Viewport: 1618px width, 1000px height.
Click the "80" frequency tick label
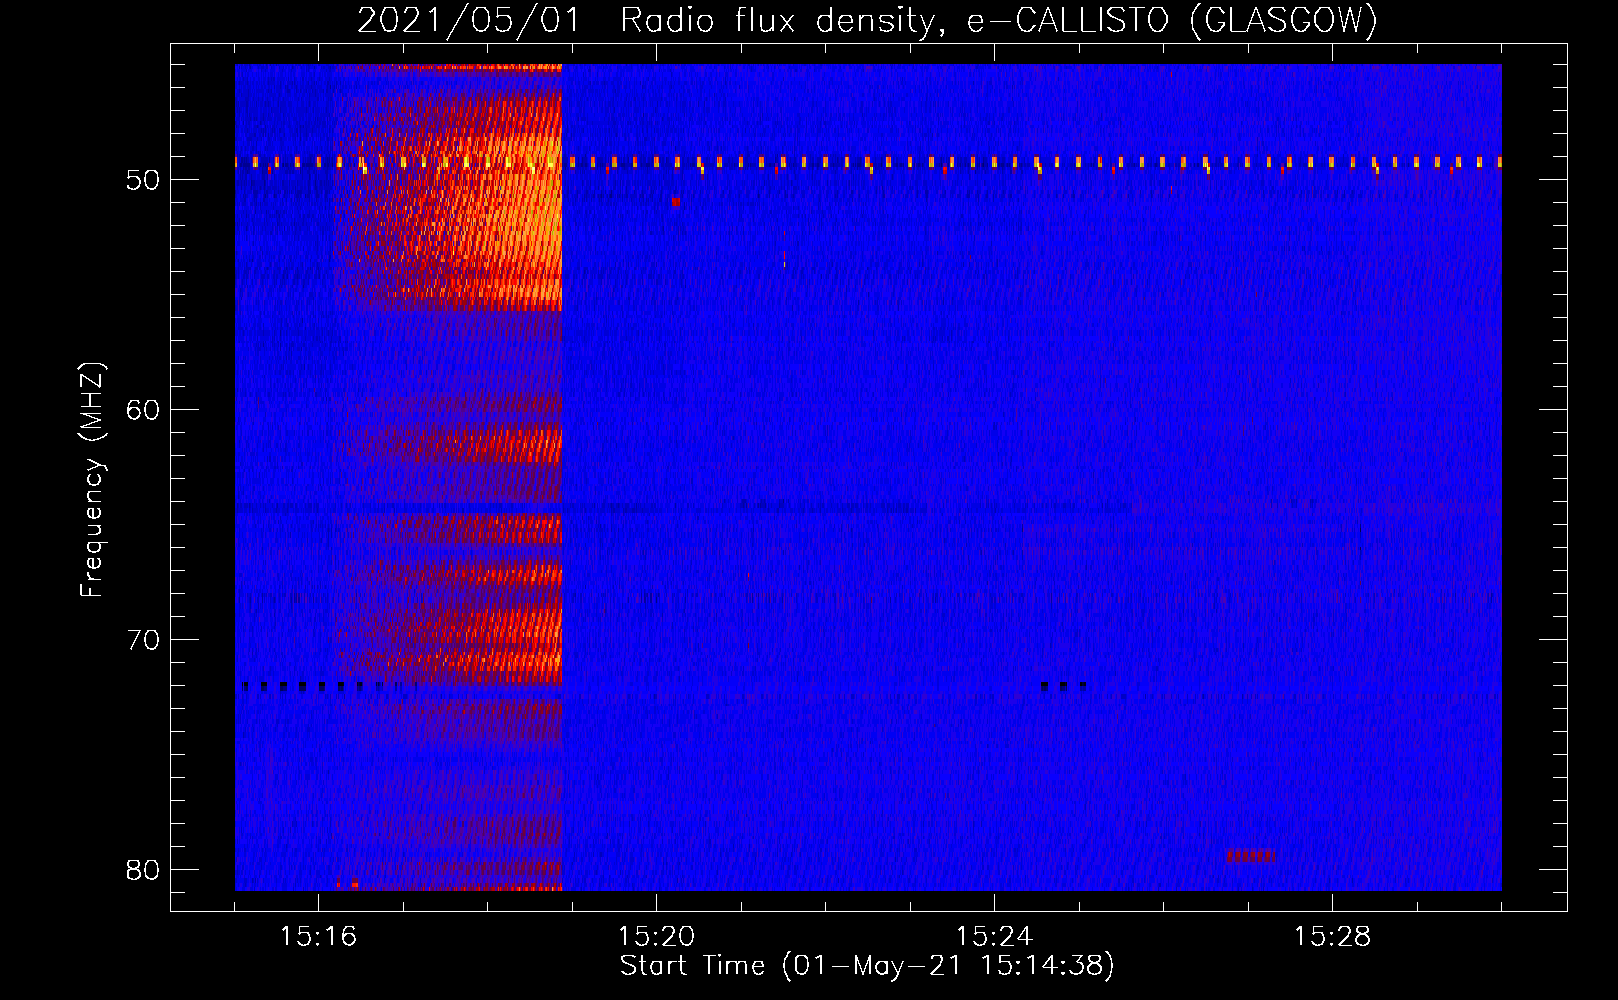tap(143, 870)
